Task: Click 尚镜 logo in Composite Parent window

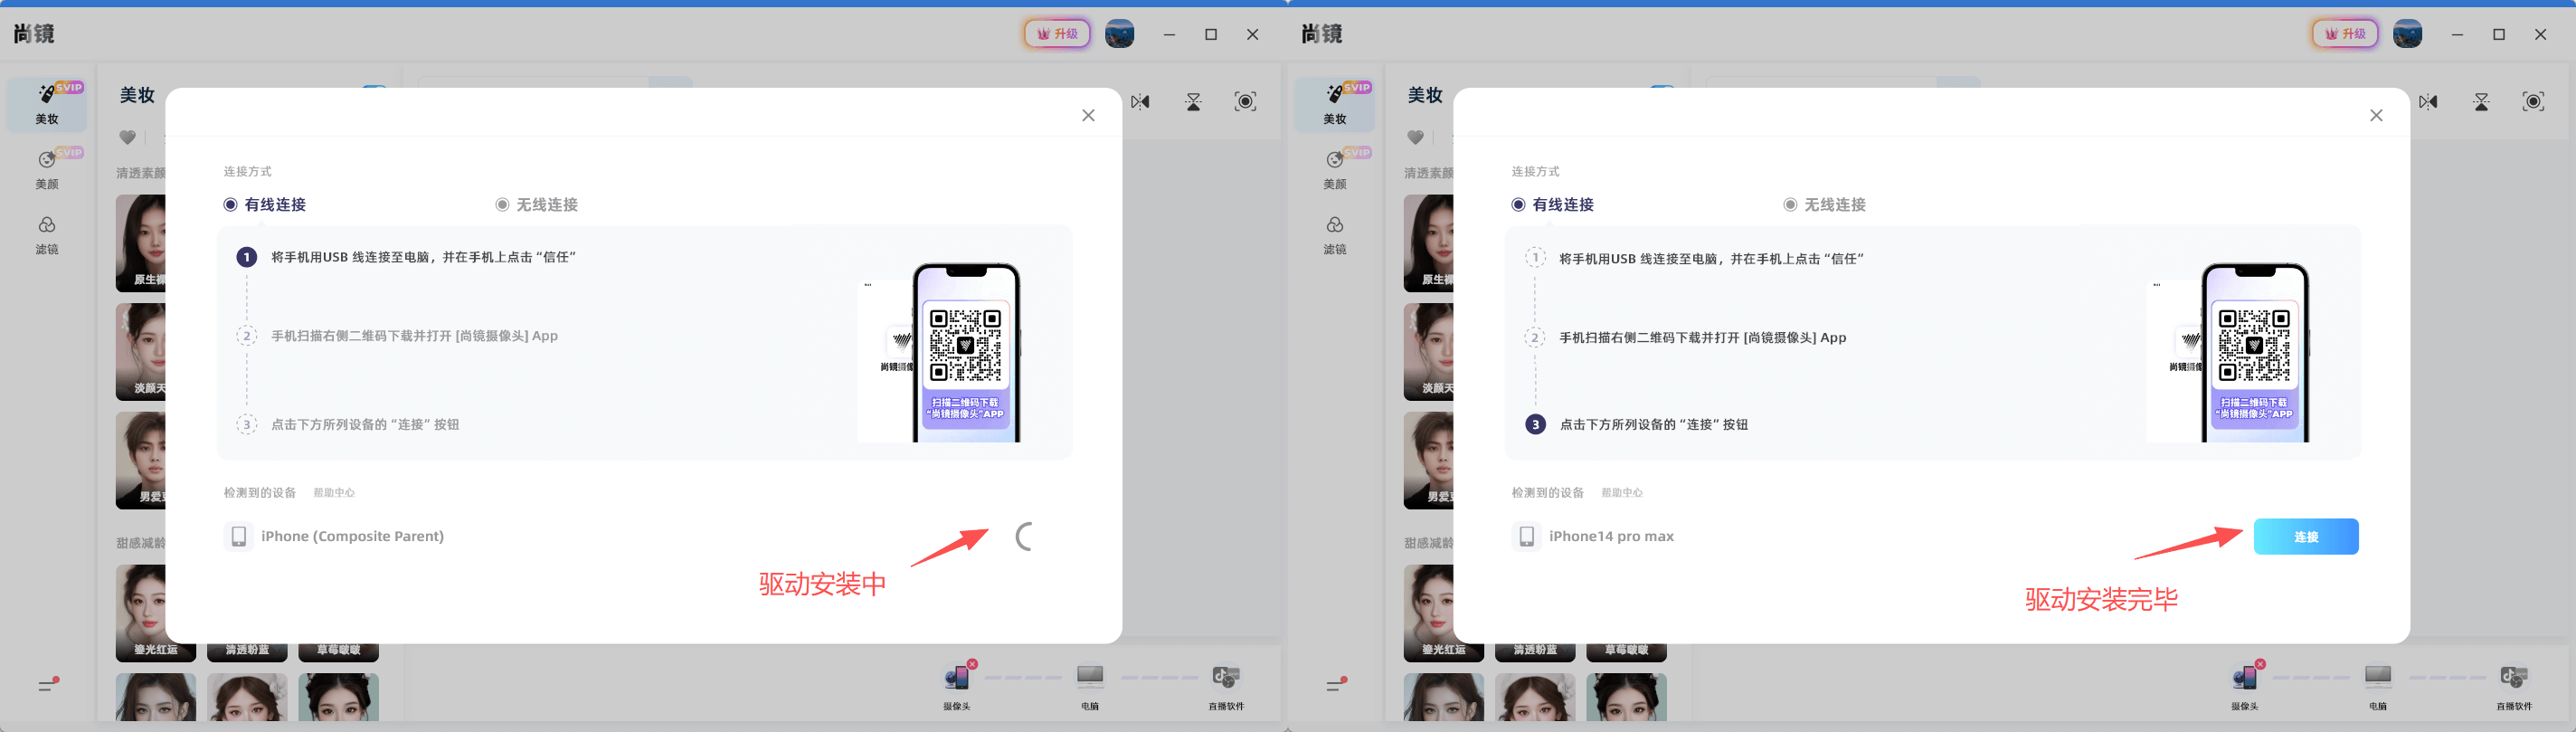Action: 34,34
